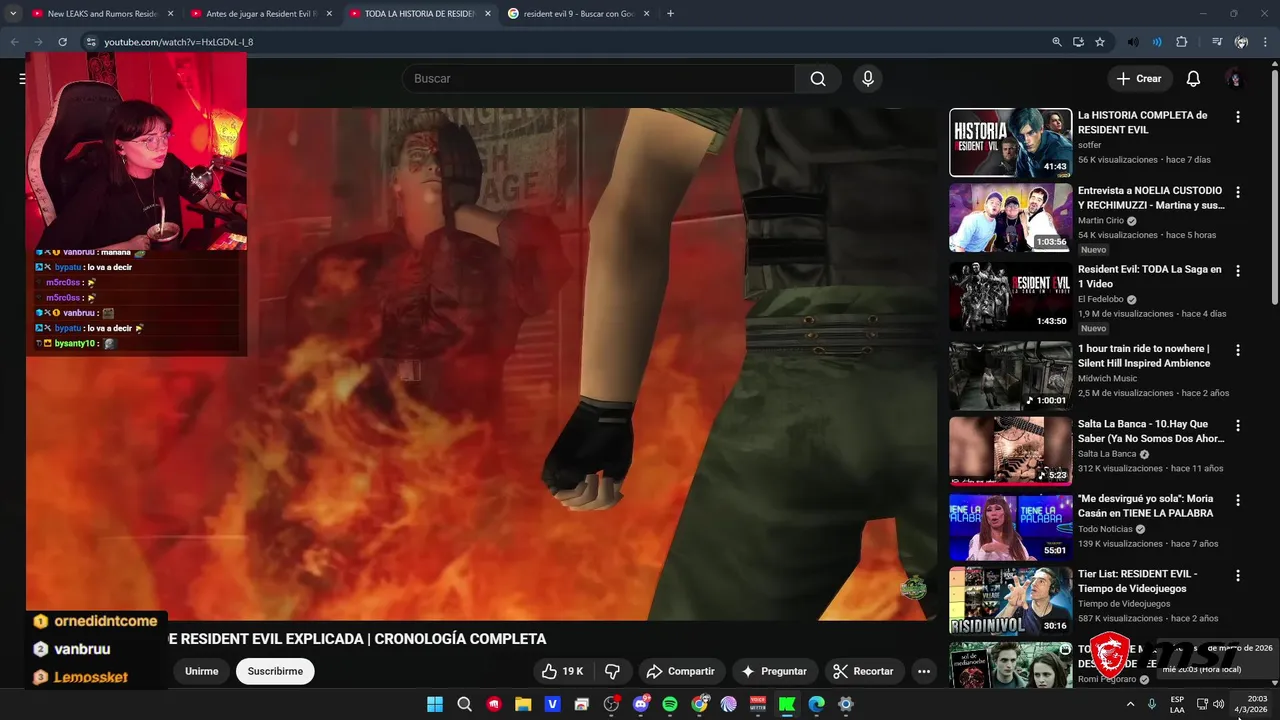Open options for Tier List RESIDENT EVIL

tap(1238, 576)
